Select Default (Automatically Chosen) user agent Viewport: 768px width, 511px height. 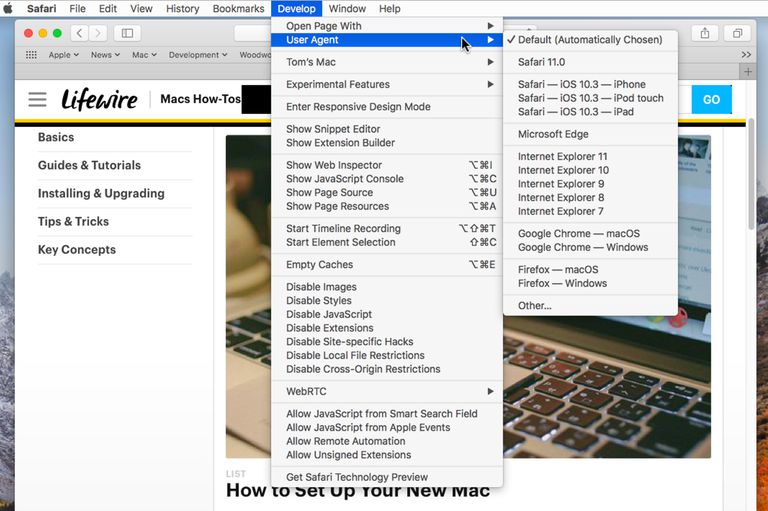coord(590,40)
